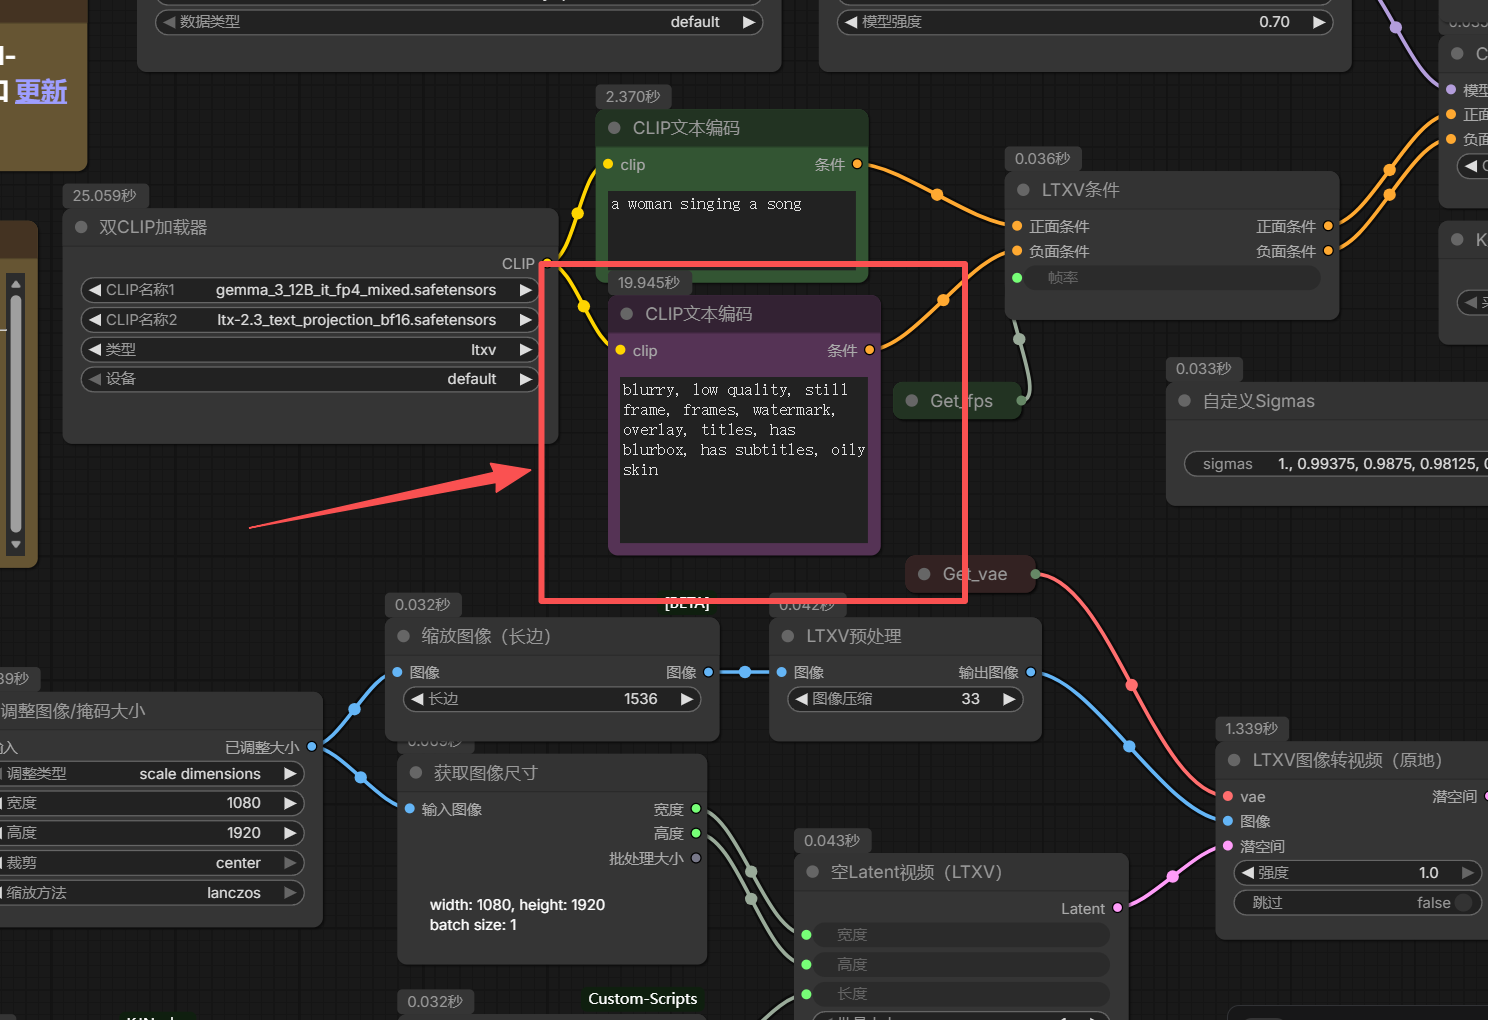Increase the 图像压缩 value with right arrow
Screen dimensions: 1488x1020
(1010, 699)
